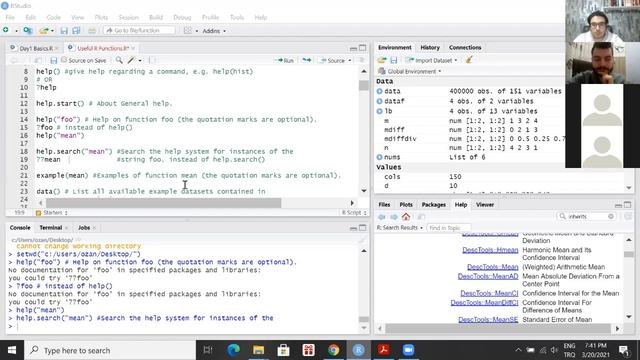The image size is (640, 360).
Task: Switch to the Plots tab
Action: click(406, 205)
